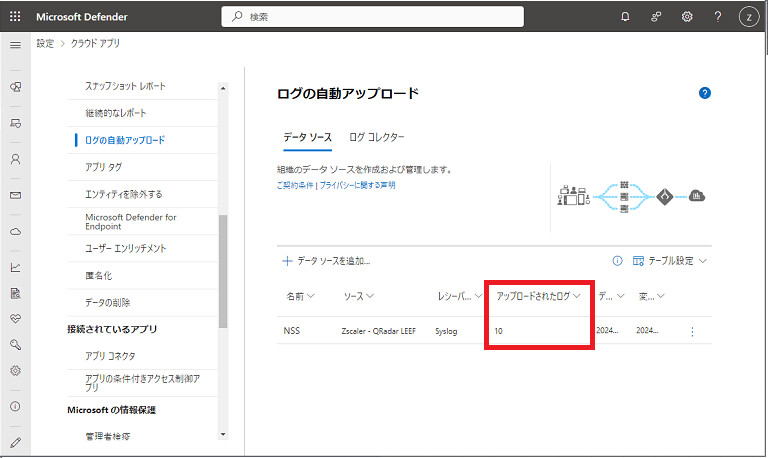Open the notifications bell icon
768x458 pixels.
click(625, 17)
